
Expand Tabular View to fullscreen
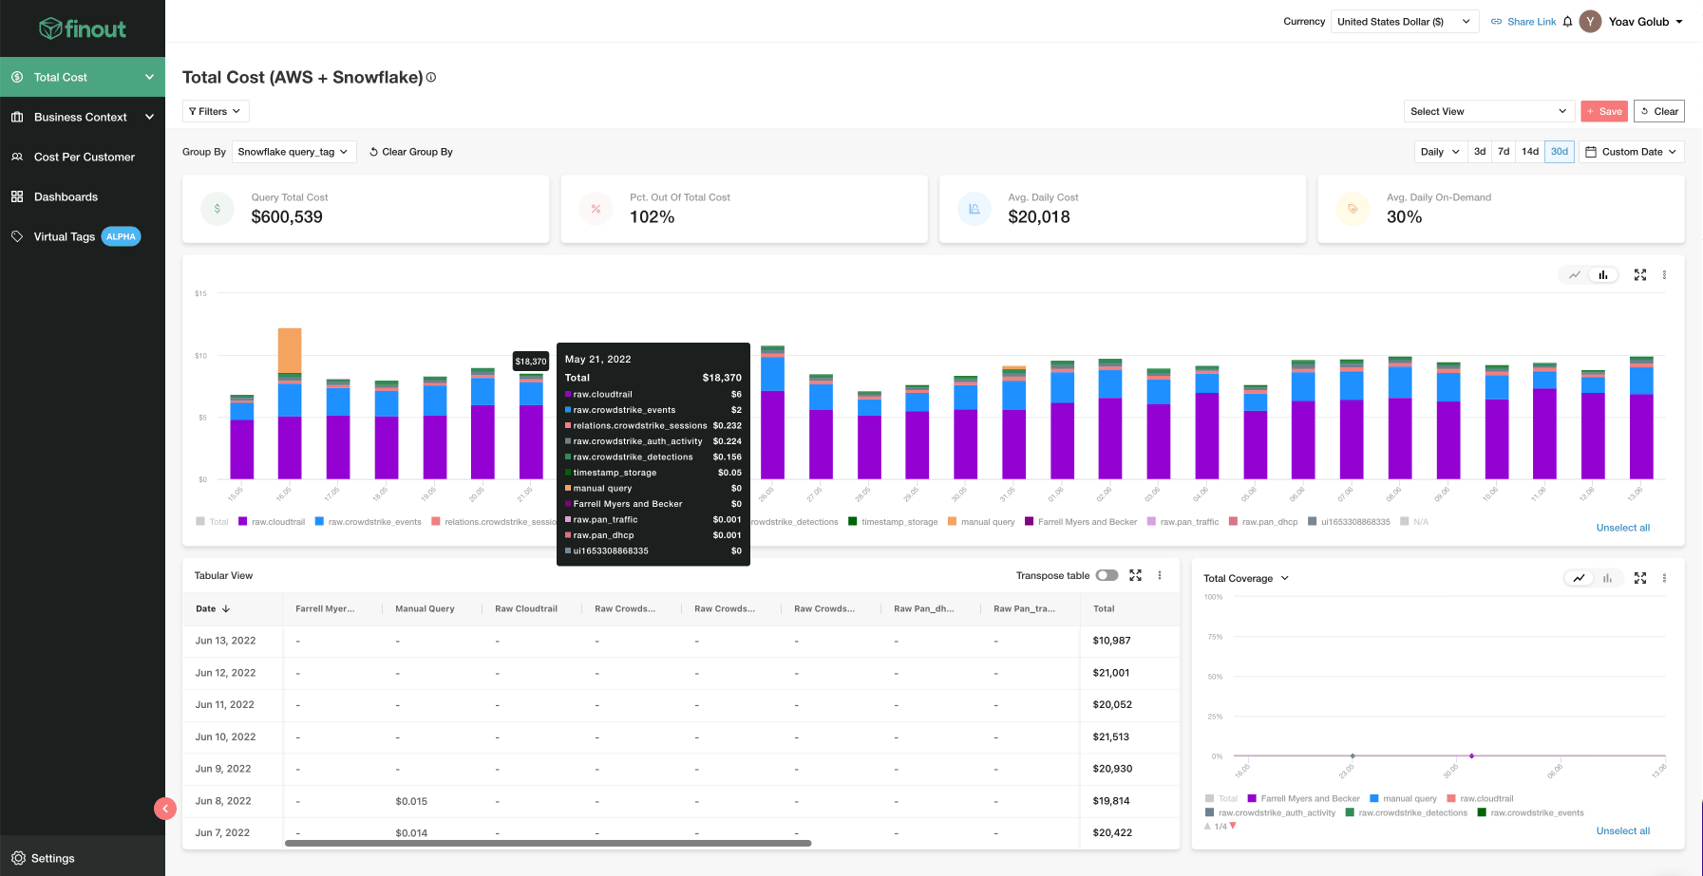[1135, 575]
